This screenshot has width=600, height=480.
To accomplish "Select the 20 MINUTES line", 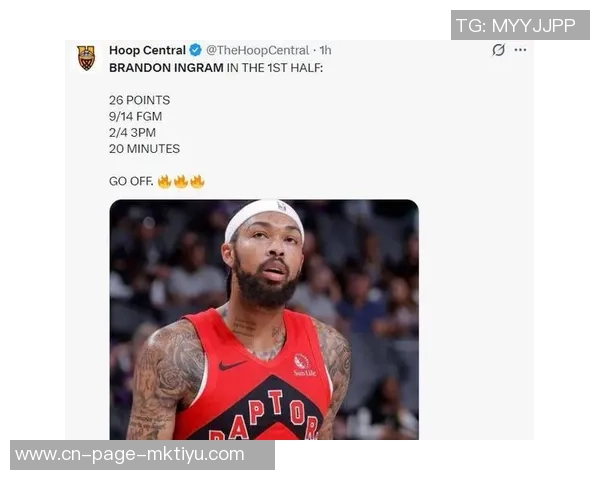I will pos(144,149).
